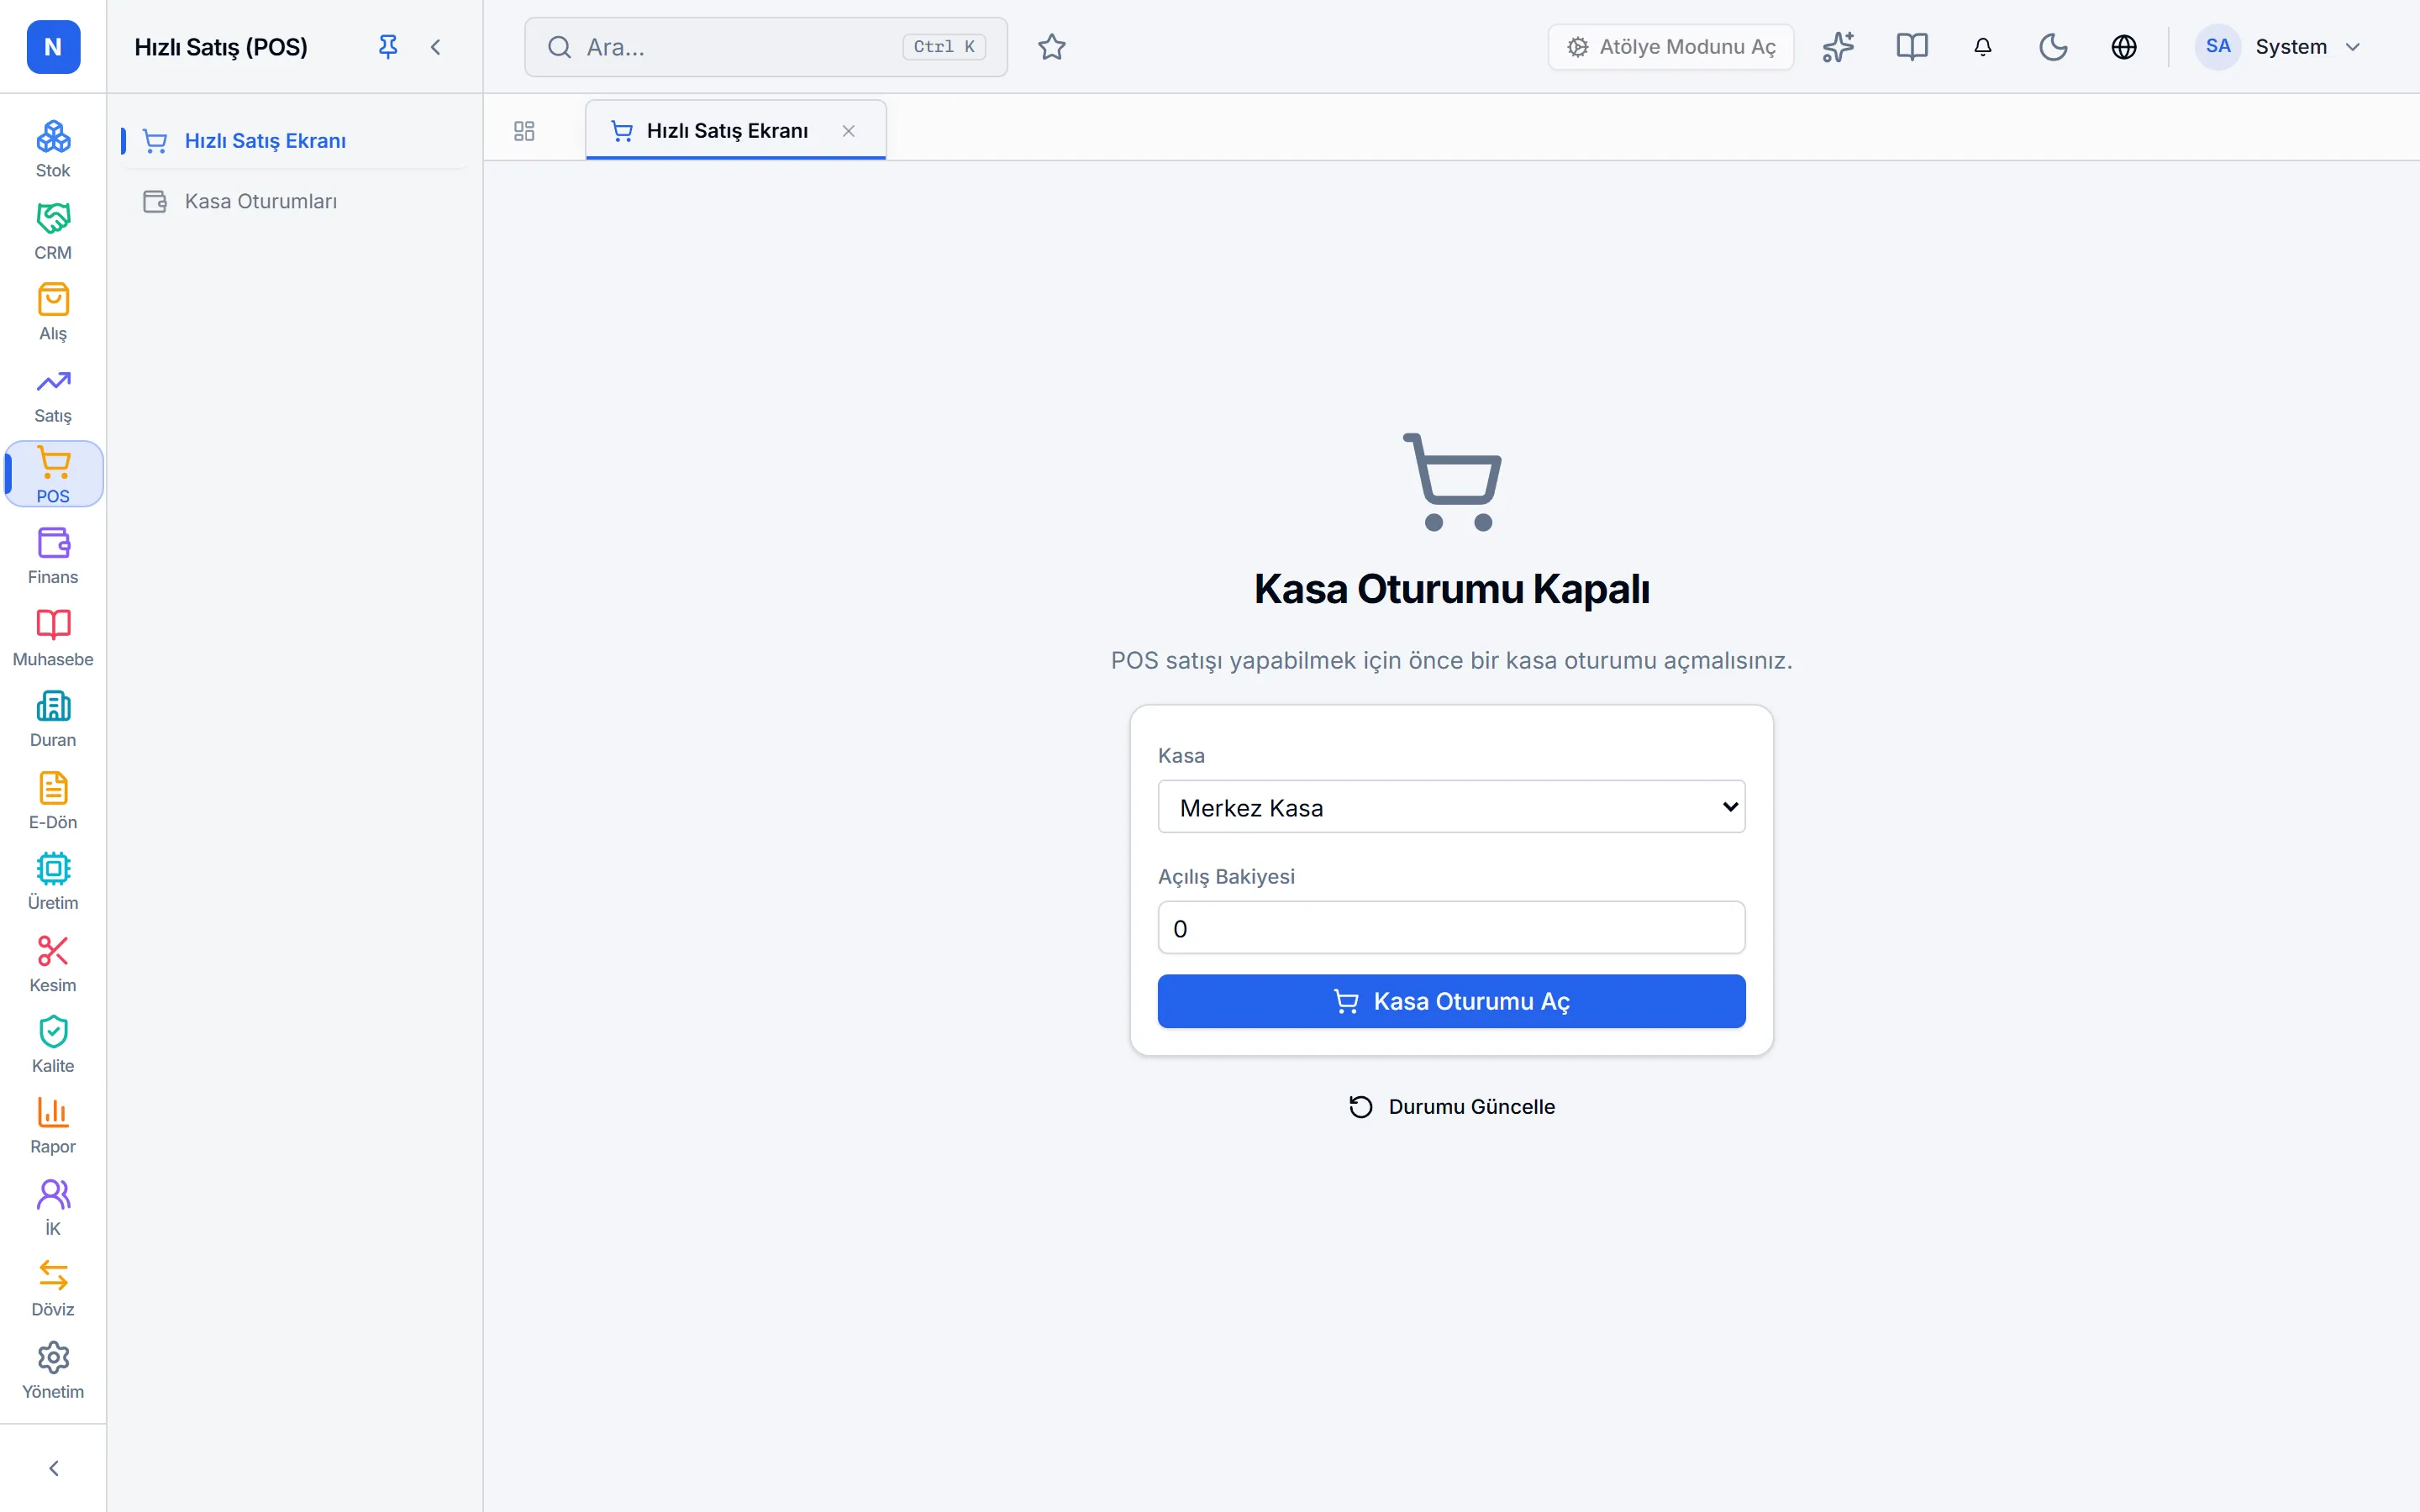Open the Kesim cutting module
This screenshot has height=1512, width=2420.
pos(53,964)
